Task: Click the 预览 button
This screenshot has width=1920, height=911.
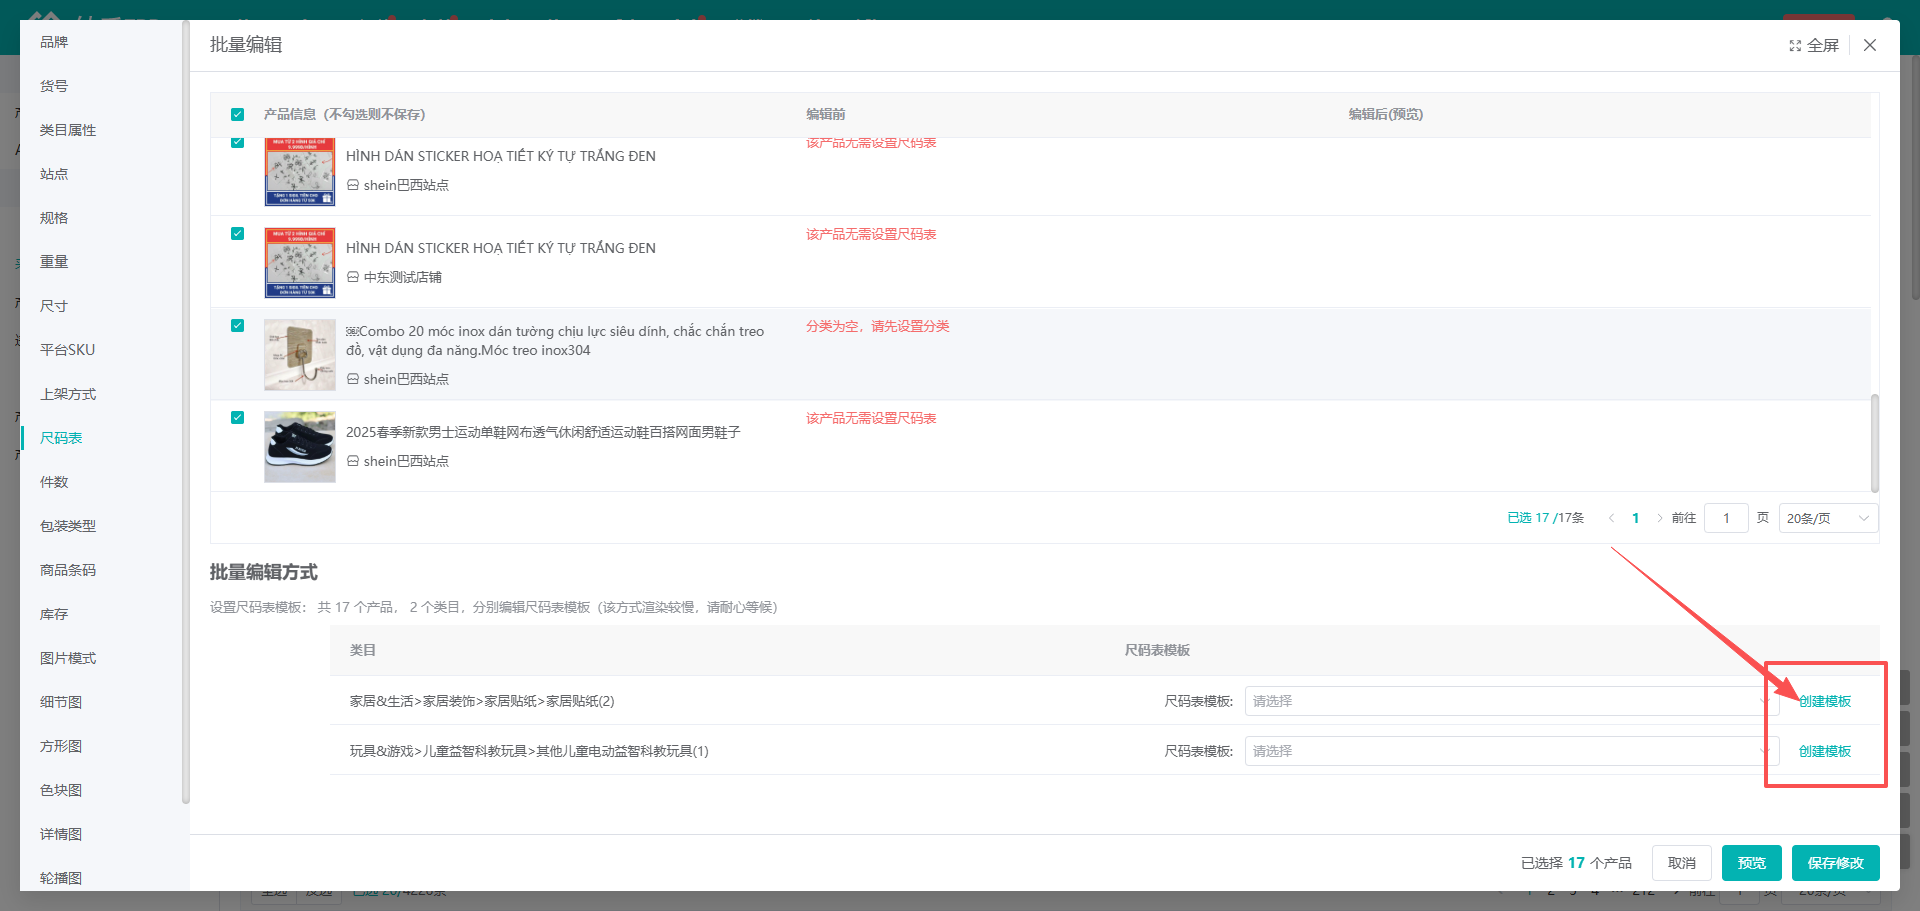Action: (1751, 863)
